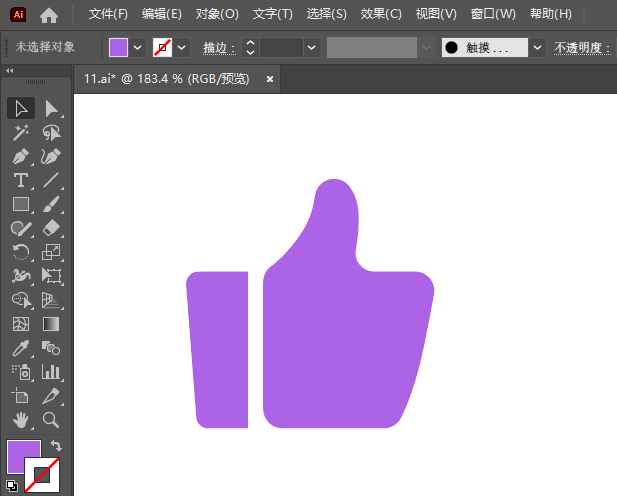
Task: Open the 文件(F) menu
Action: click(108, 14)
